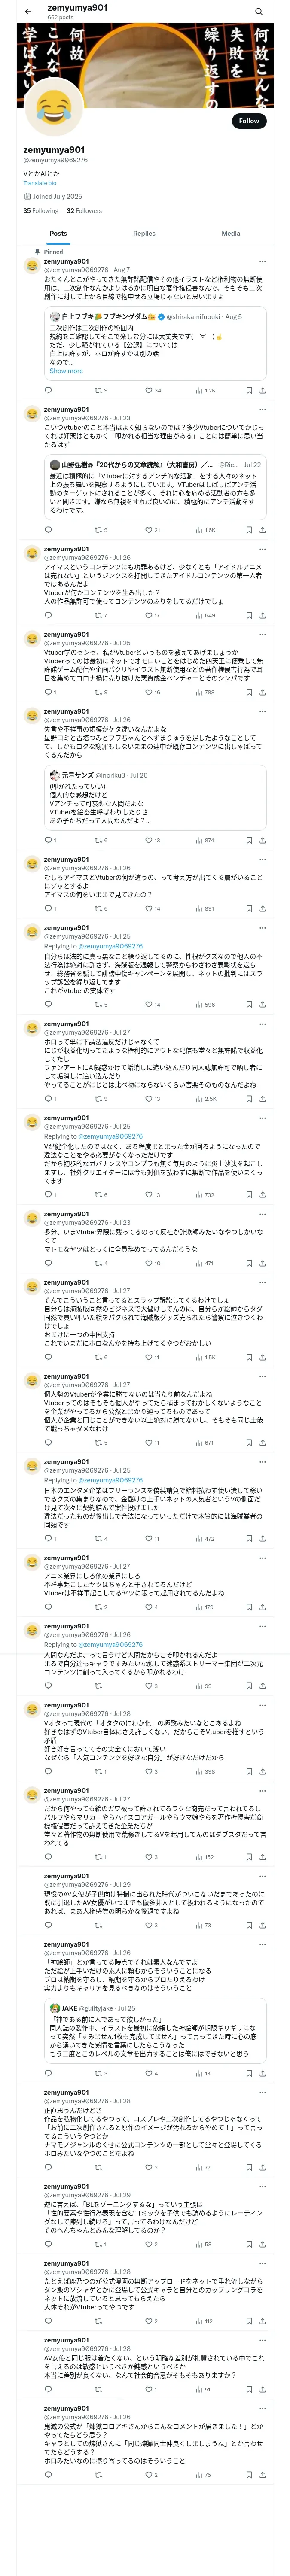Click the back arrow at top

pyautogui.click(x=28, y=11)
